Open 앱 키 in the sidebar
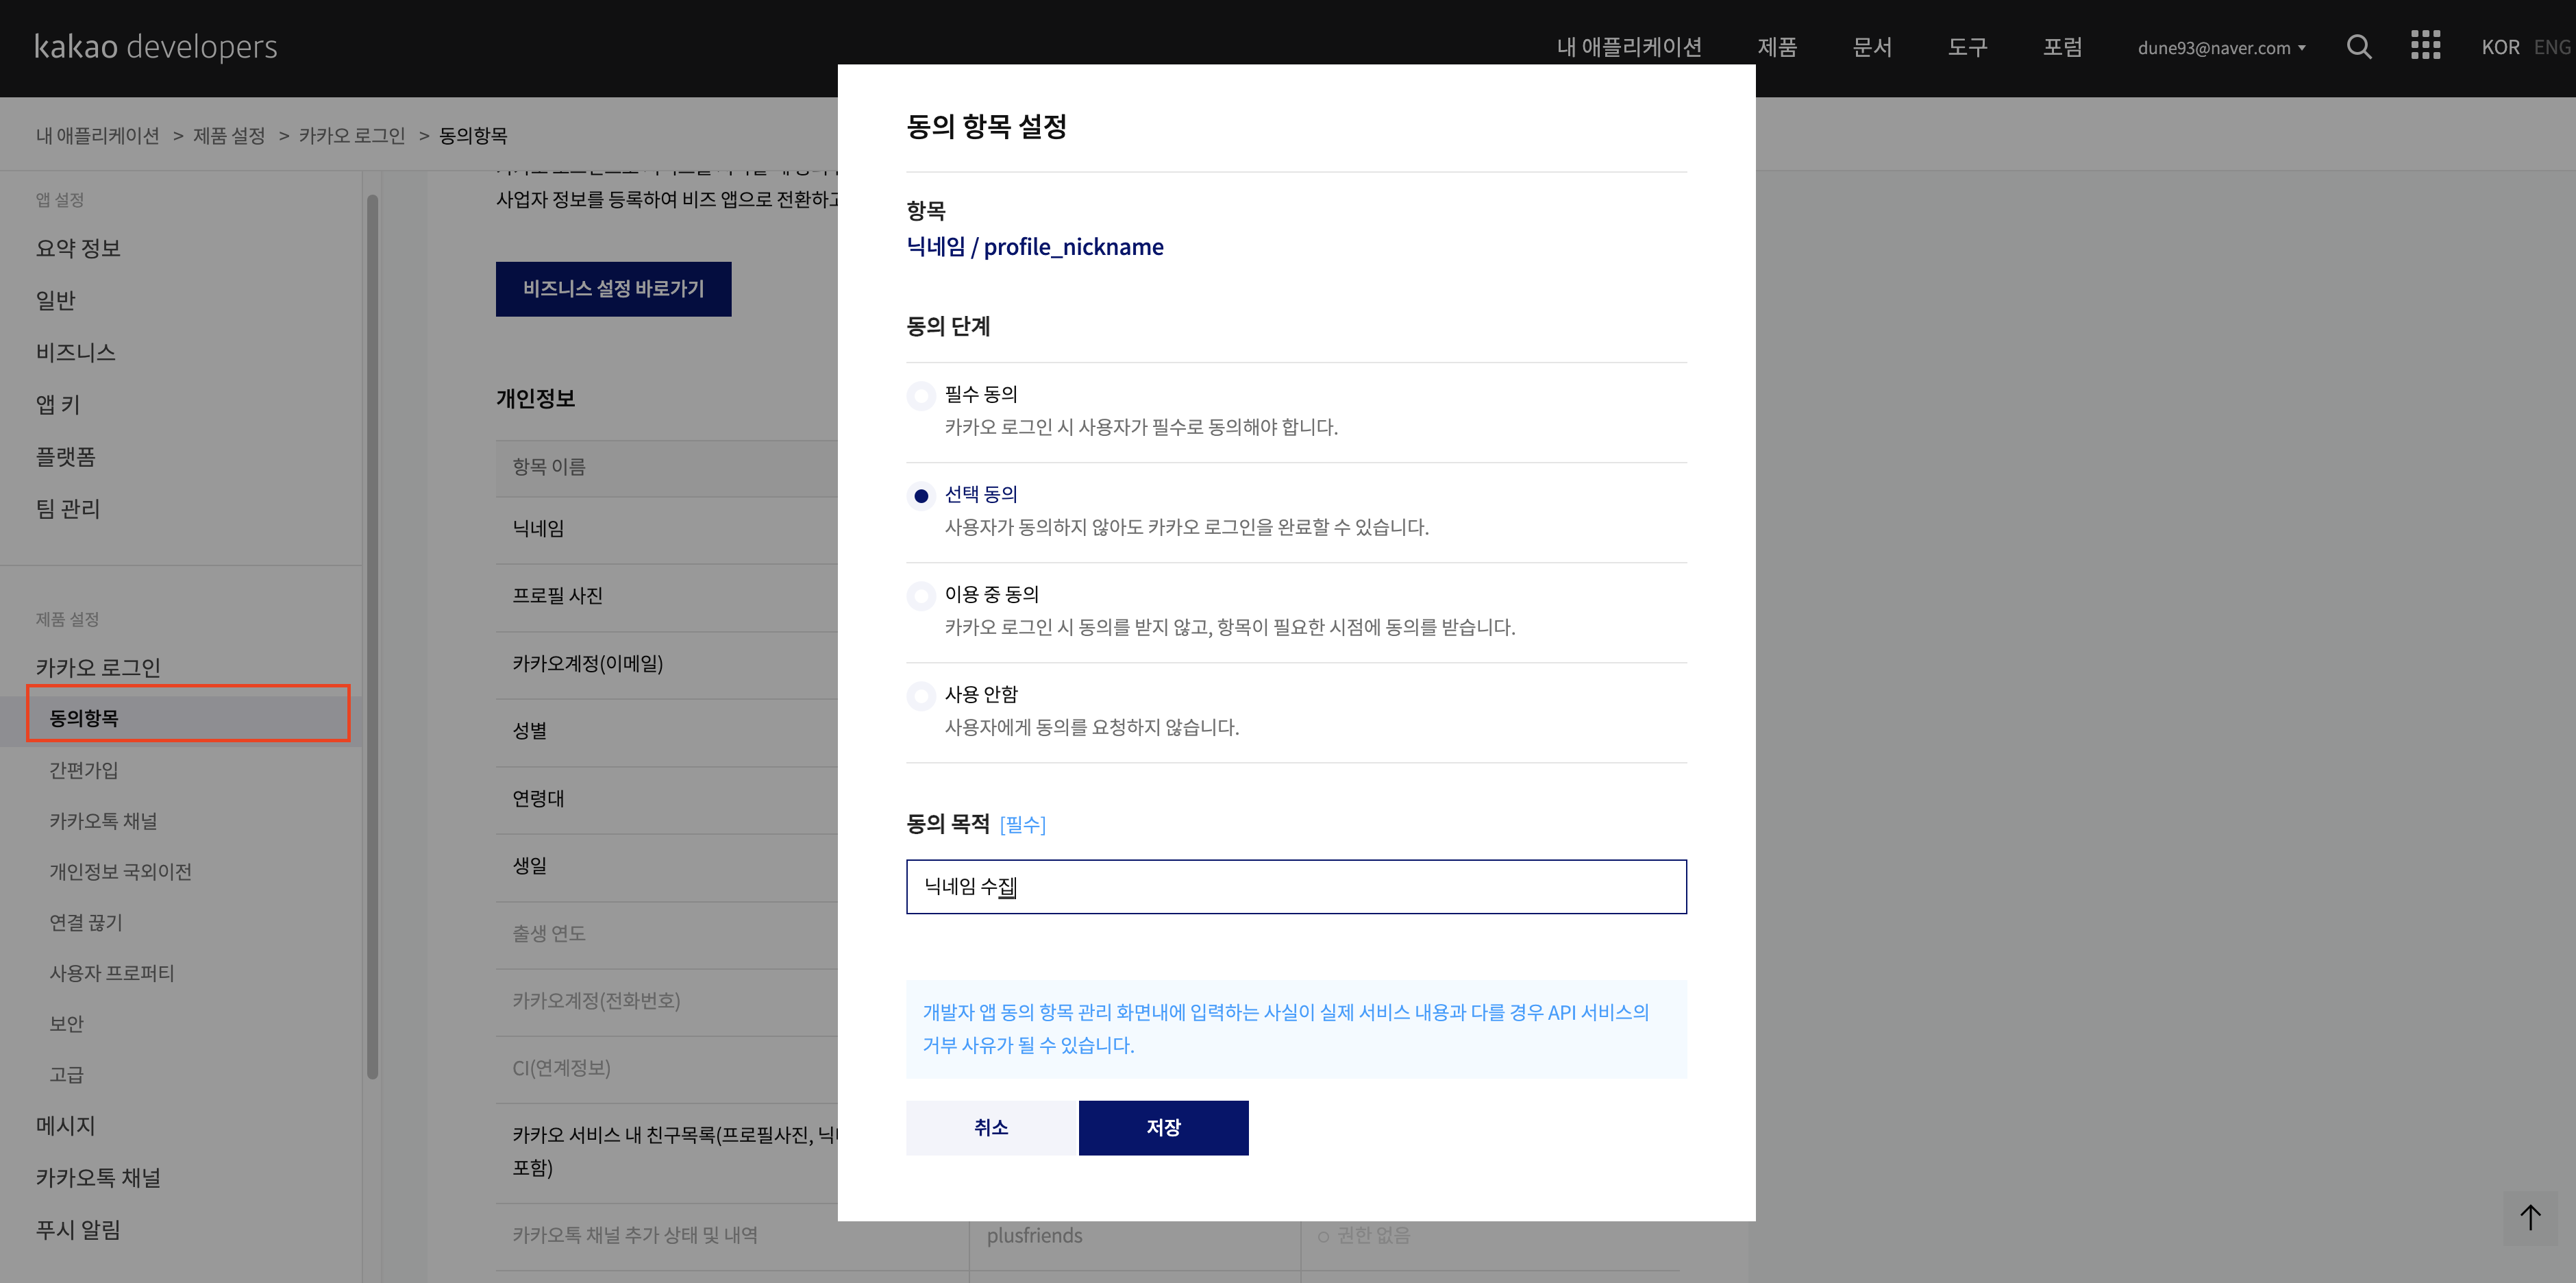This screenshot has width=2576, height=1283. [58, 404]
